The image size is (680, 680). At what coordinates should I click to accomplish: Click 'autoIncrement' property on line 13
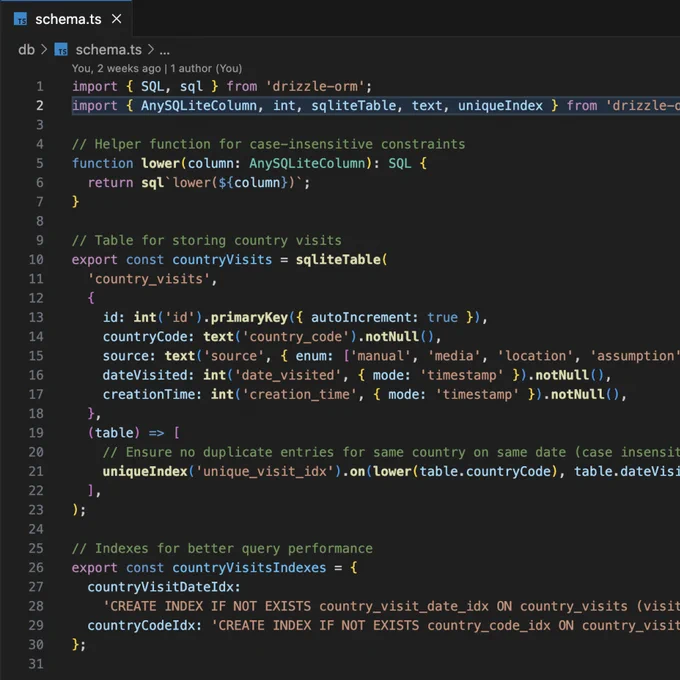361,317
